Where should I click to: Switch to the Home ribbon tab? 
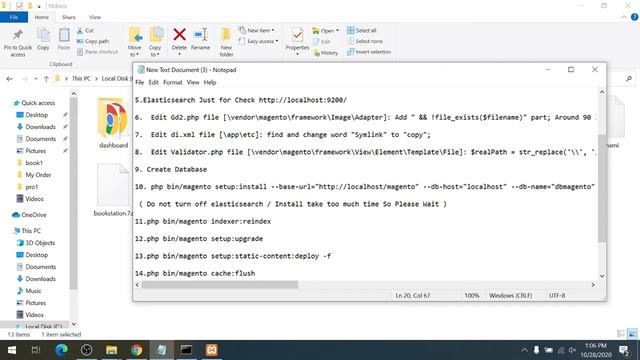(x=42, y=17)
